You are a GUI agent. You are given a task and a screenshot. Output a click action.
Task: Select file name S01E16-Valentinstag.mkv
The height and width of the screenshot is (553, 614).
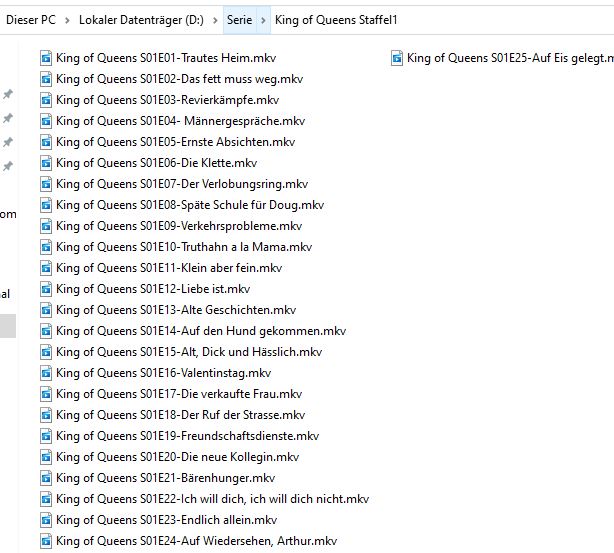pos(164,373)
